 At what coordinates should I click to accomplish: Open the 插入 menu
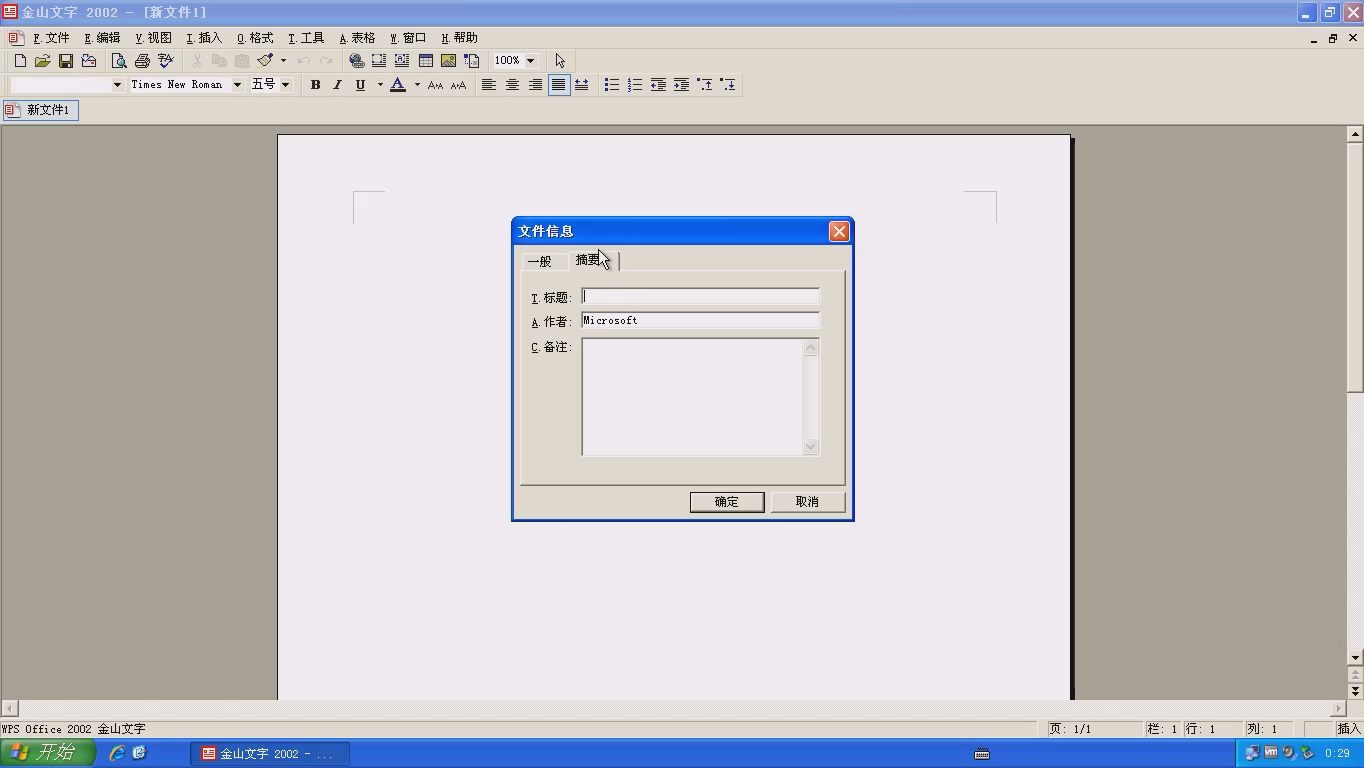204,38
